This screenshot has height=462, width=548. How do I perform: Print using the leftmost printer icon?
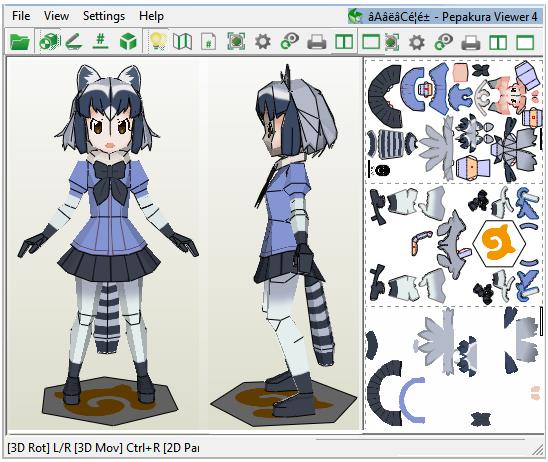[x=317, y=42]
